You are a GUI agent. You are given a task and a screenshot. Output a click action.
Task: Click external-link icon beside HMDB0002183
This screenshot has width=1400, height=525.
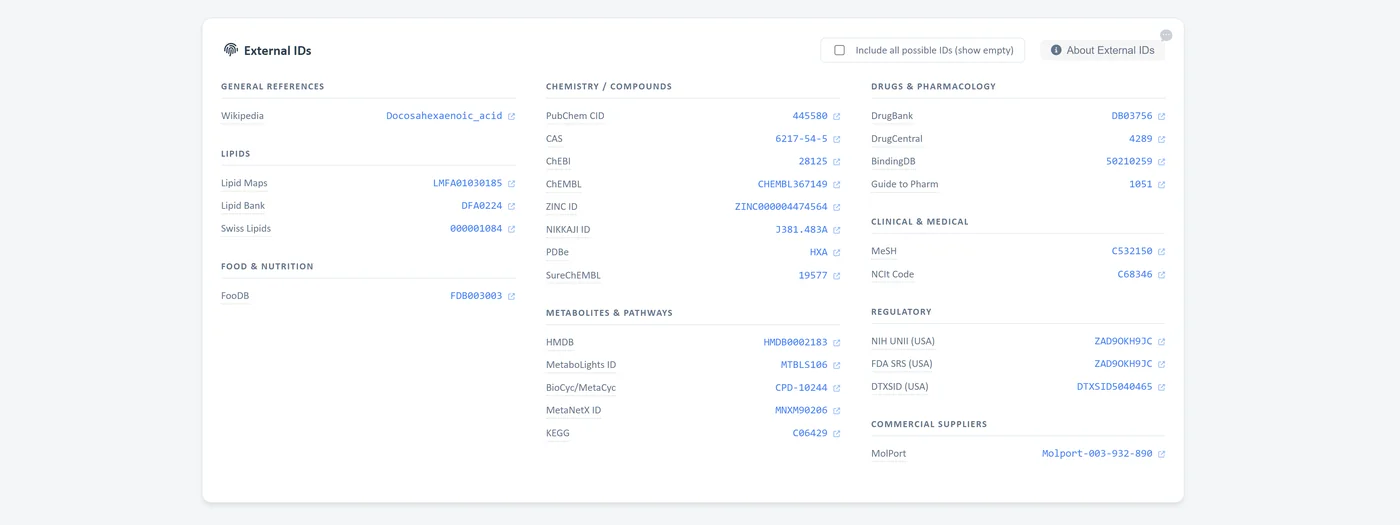(x=836, y=343)
